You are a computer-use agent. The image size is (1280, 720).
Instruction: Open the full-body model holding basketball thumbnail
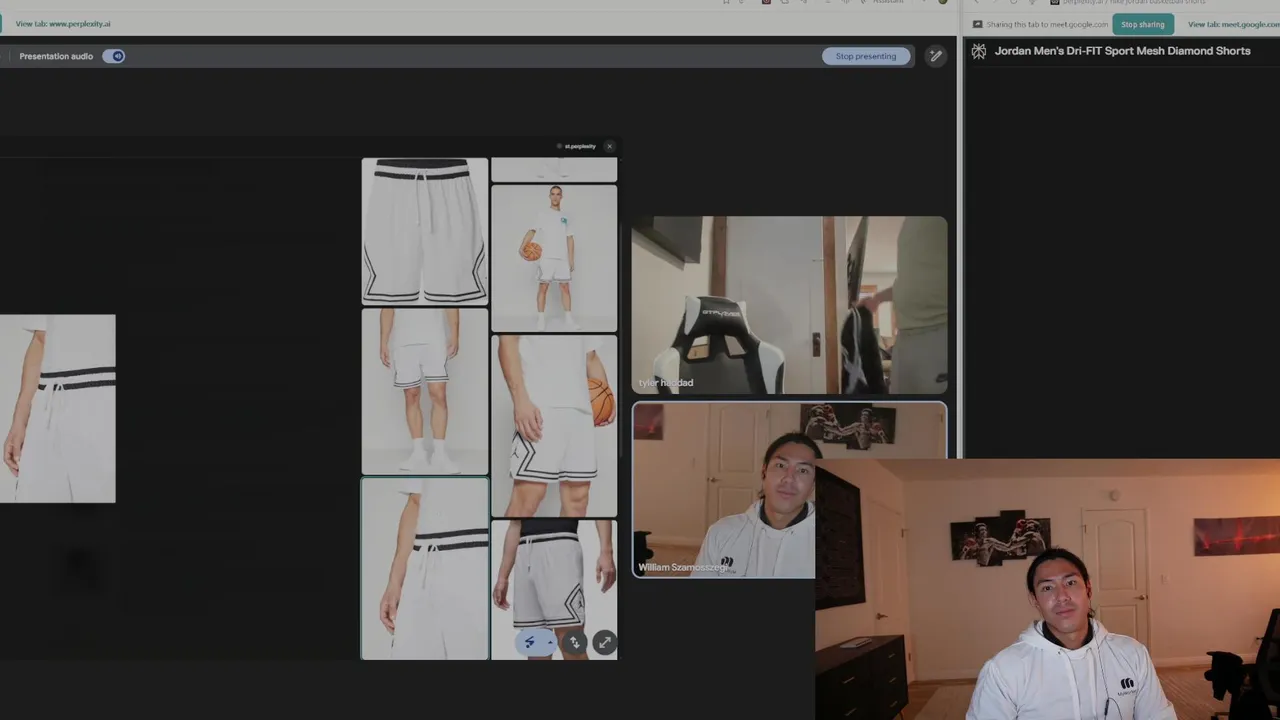(x=554, y=258)
